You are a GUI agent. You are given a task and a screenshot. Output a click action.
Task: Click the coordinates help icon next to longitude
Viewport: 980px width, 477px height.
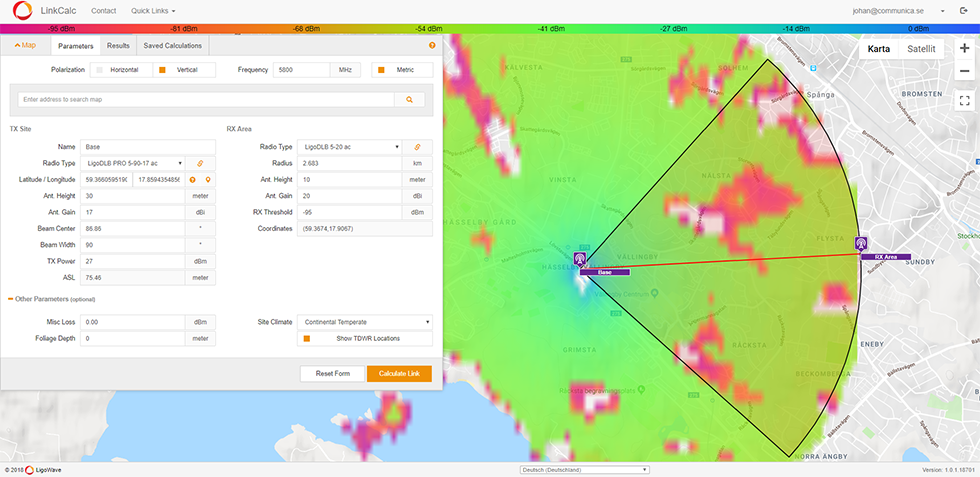point(192,180)
